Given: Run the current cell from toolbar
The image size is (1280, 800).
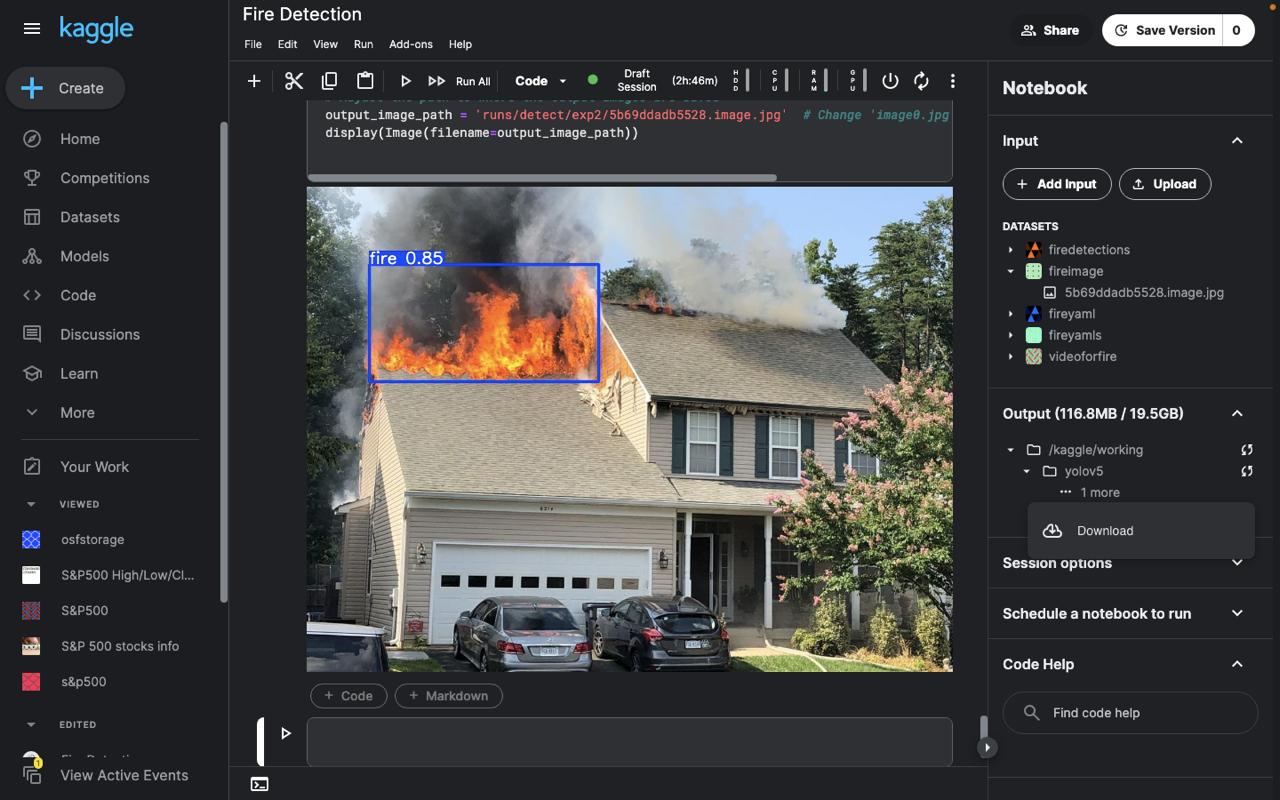Looking at the screenshot, I should 405,81.
